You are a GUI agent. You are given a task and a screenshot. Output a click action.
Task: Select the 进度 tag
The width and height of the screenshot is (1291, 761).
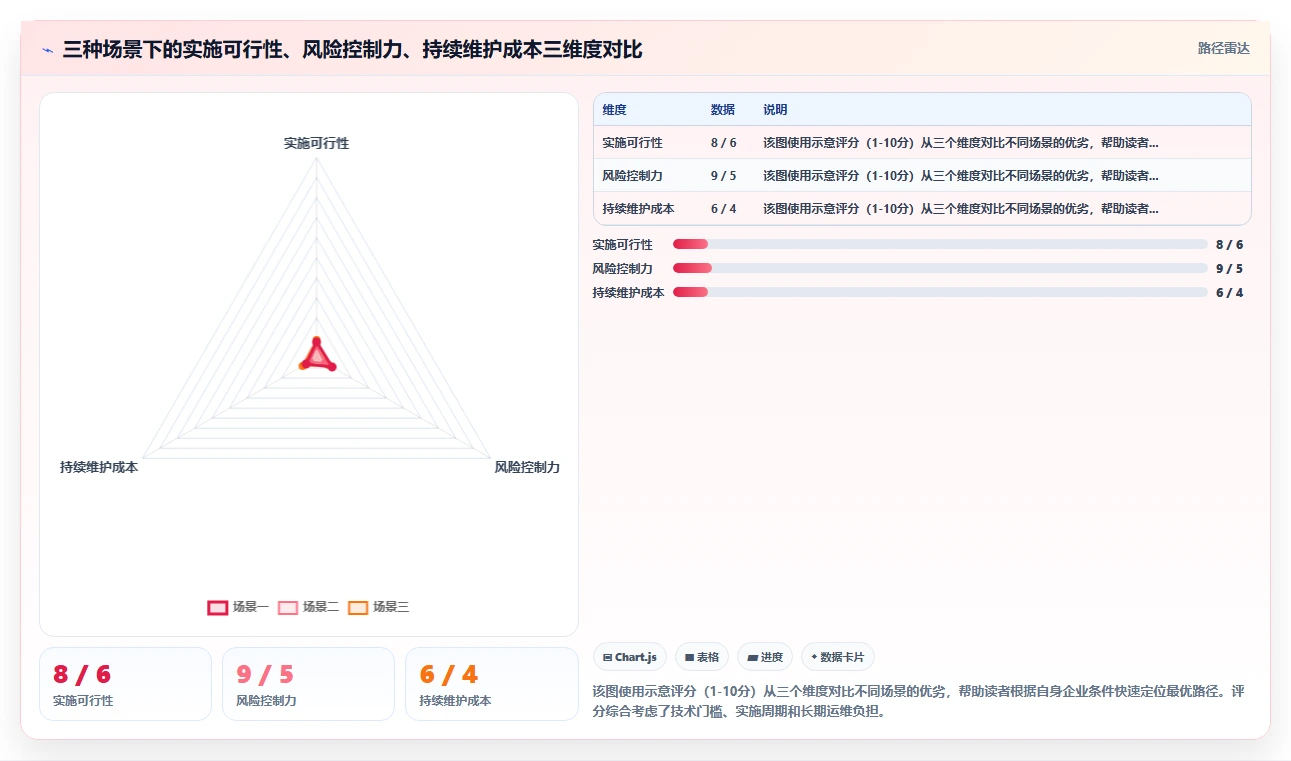pos(765,657)
